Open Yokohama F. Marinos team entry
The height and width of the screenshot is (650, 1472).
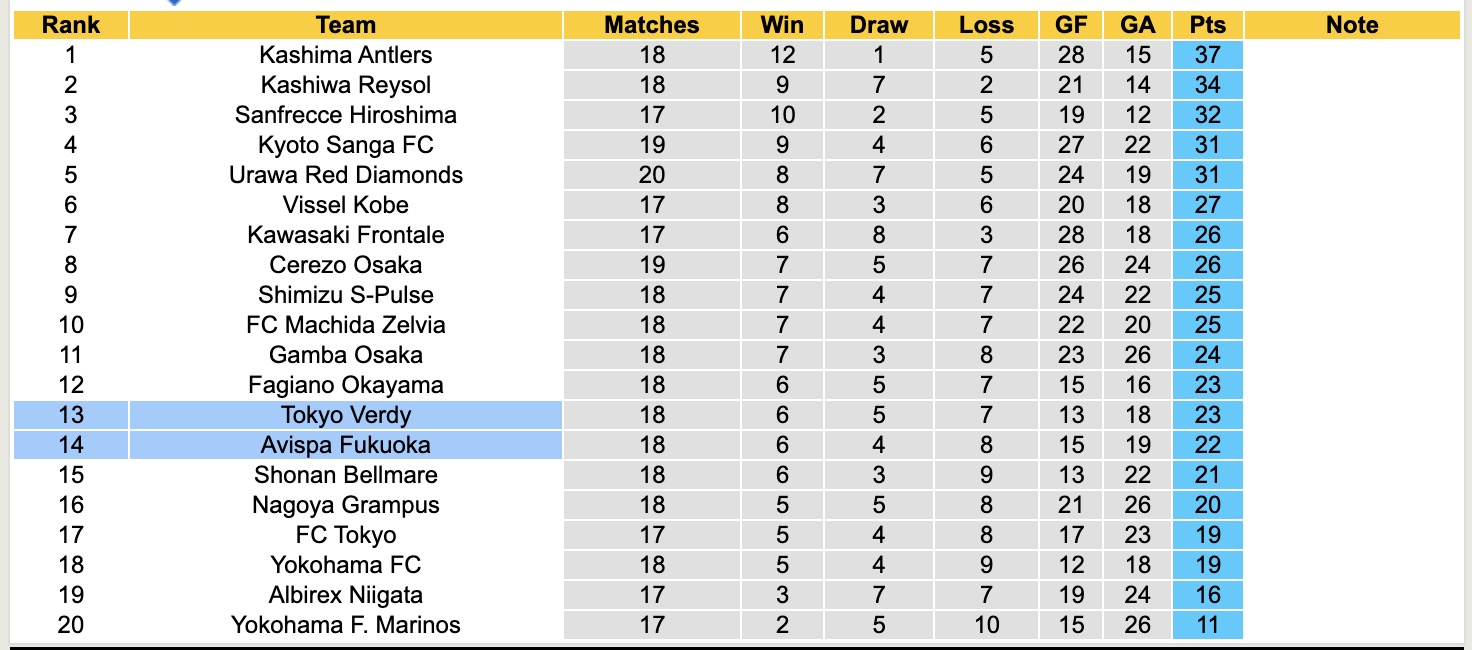[x=345, y=625]
